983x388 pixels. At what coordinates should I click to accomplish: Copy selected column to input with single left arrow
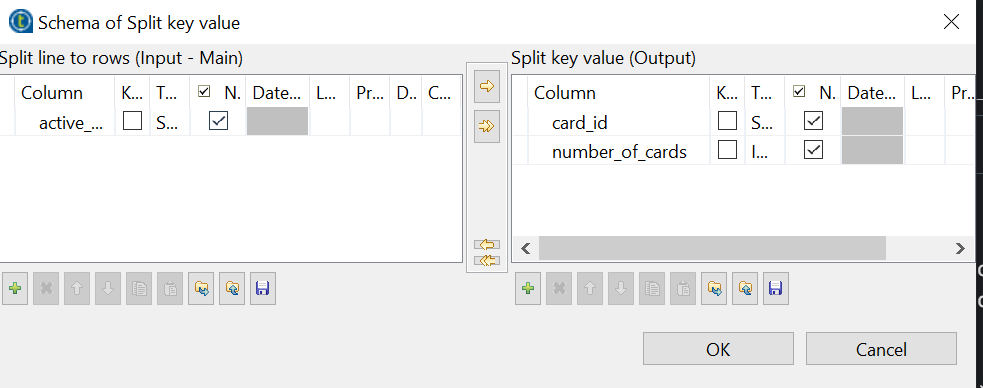[486, 244]
